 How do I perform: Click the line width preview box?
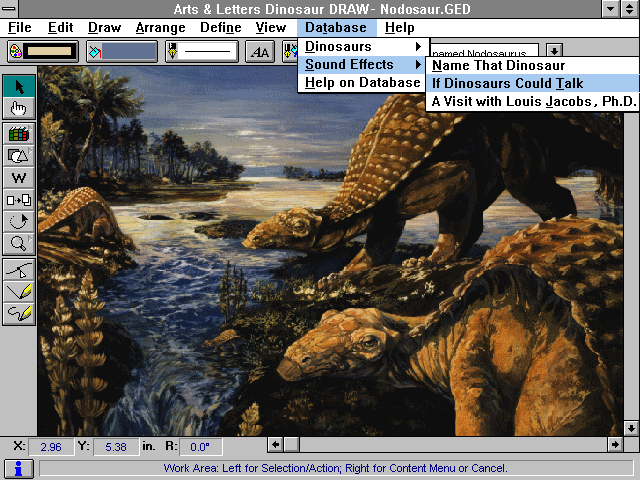coord(208,51)
